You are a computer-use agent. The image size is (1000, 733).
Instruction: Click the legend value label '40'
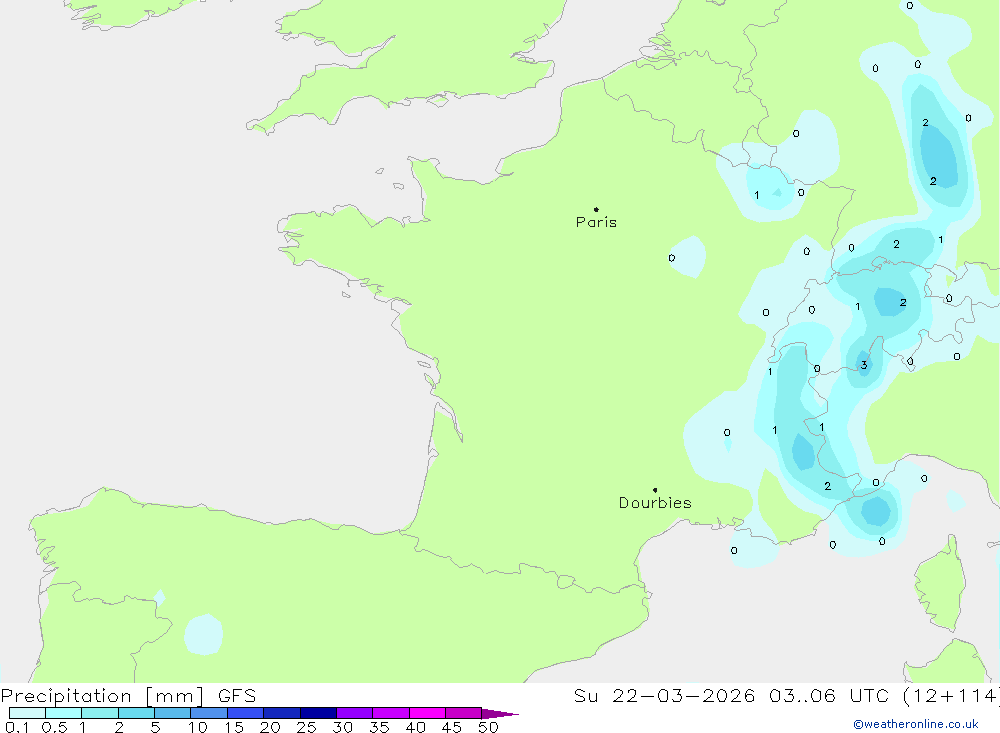[416, 727]
